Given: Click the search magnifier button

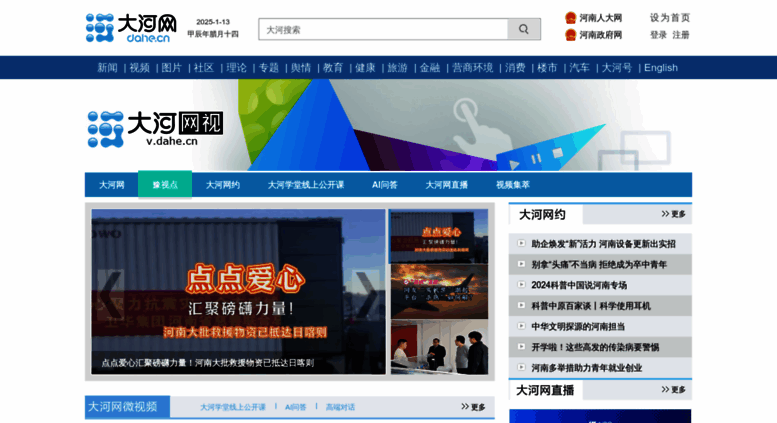Looking at the screenshot, I should coord(524,29).
